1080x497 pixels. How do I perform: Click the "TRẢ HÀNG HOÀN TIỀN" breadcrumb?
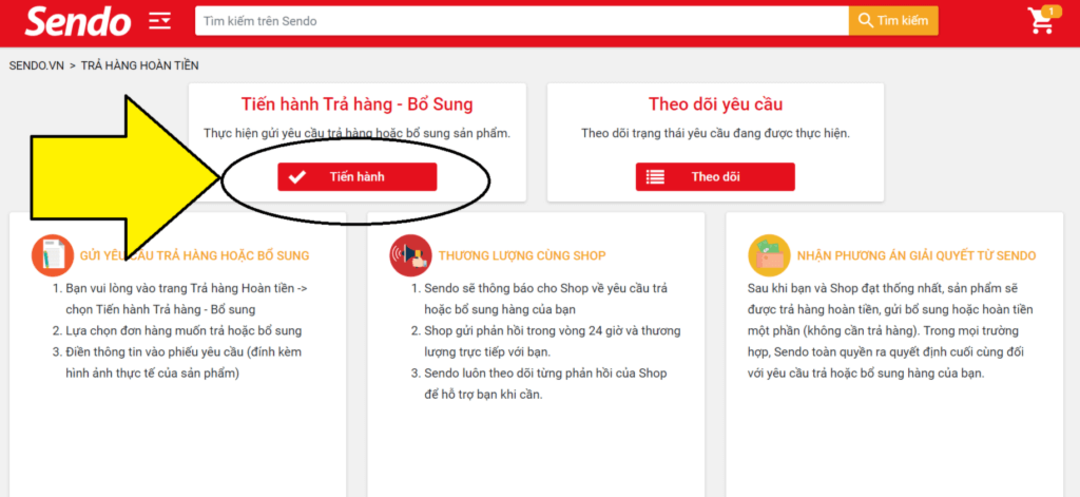(x=140, y=65)
